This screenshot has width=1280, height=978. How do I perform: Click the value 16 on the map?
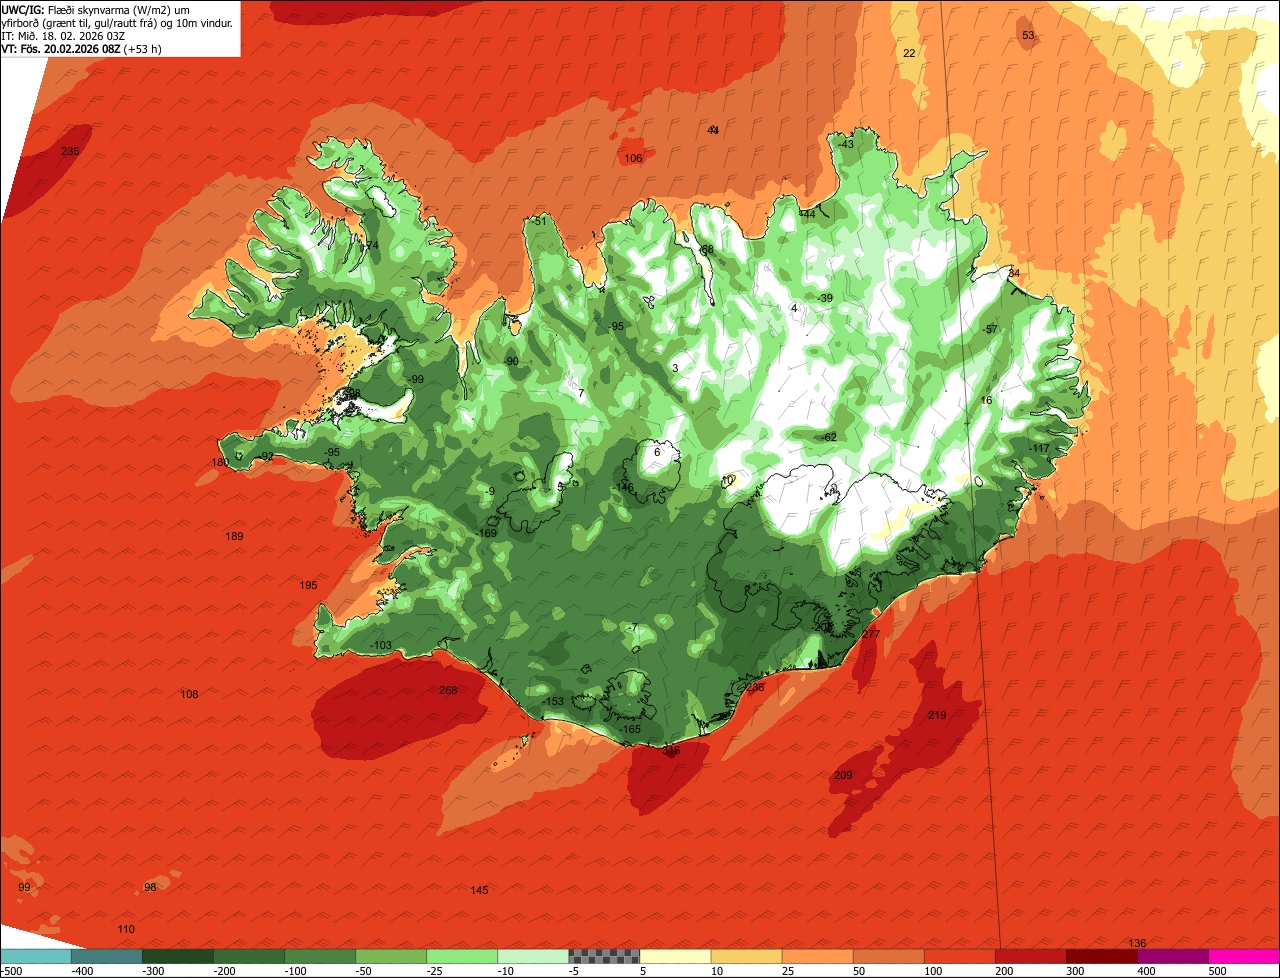(986, 400)
